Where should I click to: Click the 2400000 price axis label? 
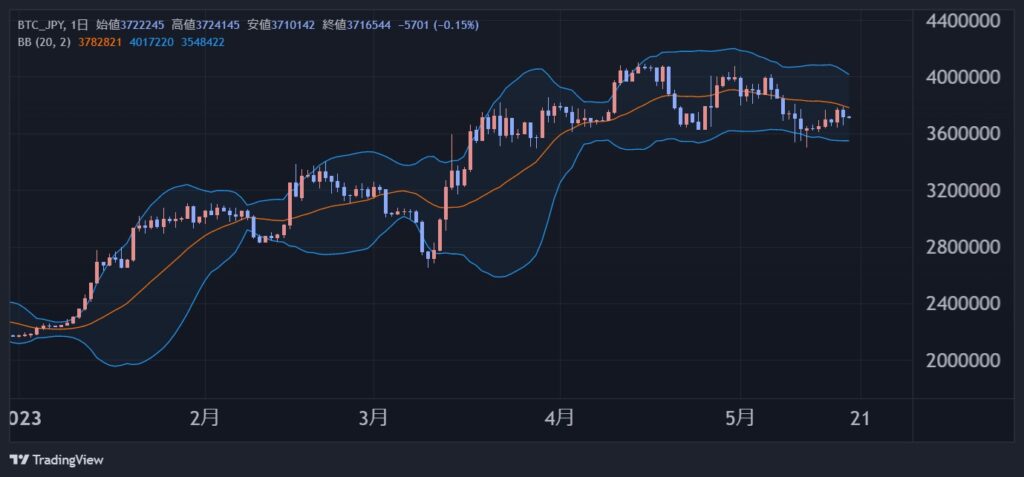[963, 304]
